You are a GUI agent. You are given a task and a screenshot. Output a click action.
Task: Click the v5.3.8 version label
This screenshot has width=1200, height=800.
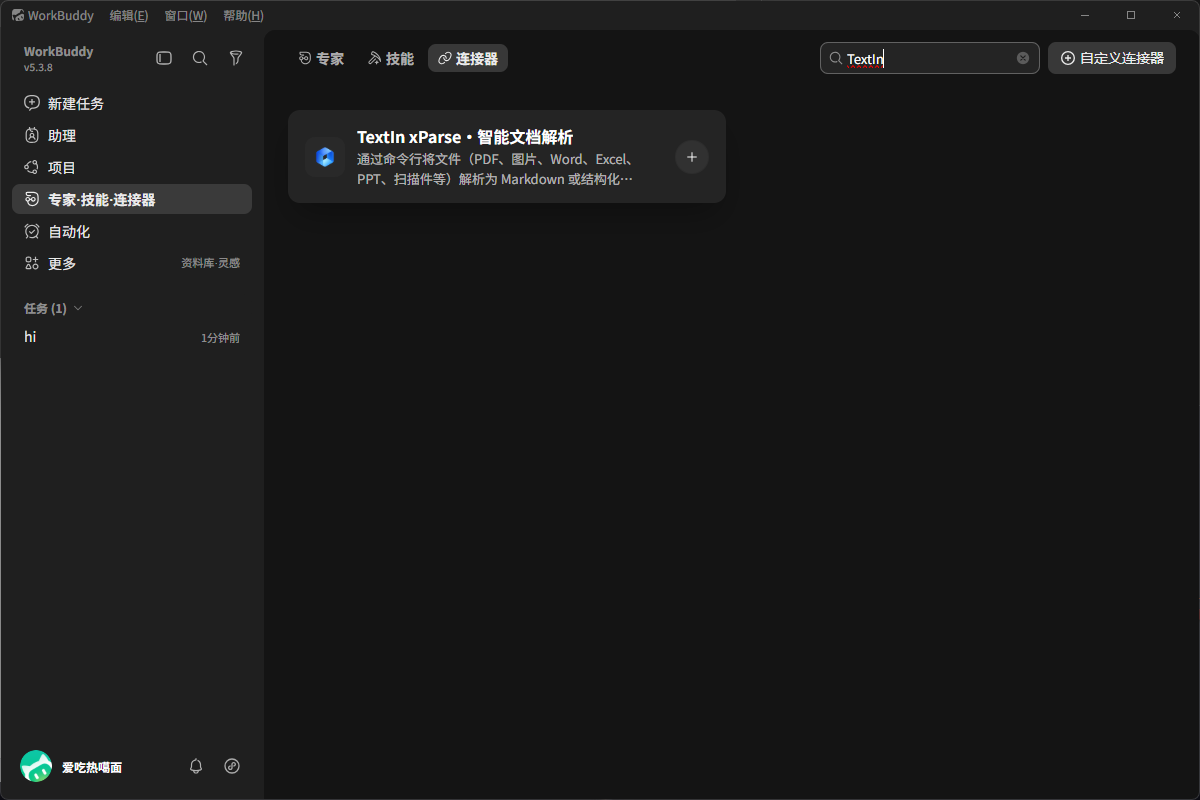(38, 67)
